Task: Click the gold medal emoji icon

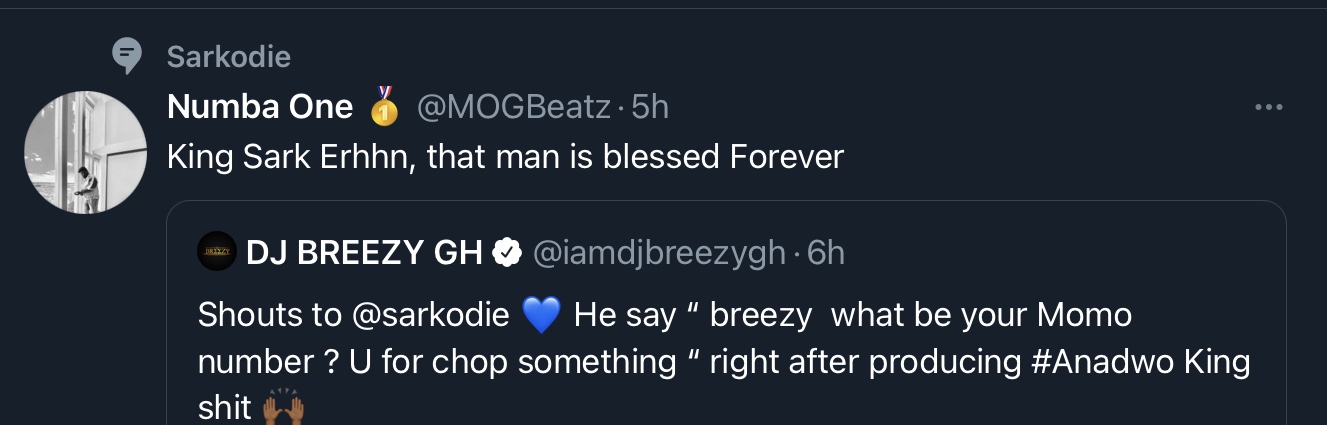Action: 384,107
